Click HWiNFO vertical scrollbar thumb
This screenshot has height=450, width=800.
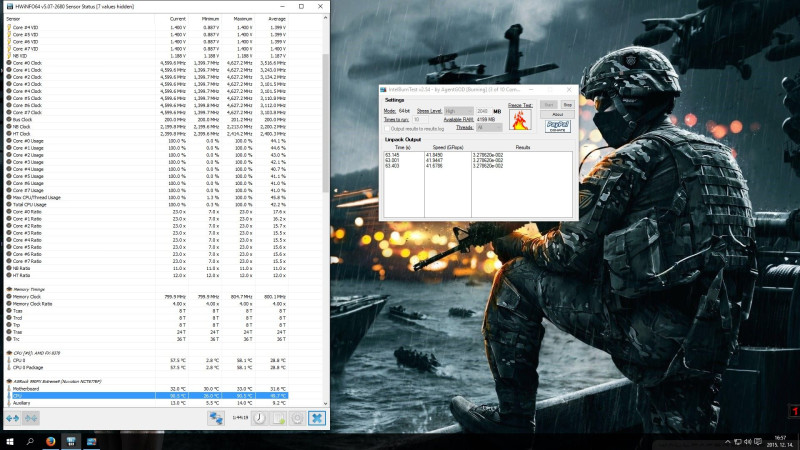click(x=326, y=122)
